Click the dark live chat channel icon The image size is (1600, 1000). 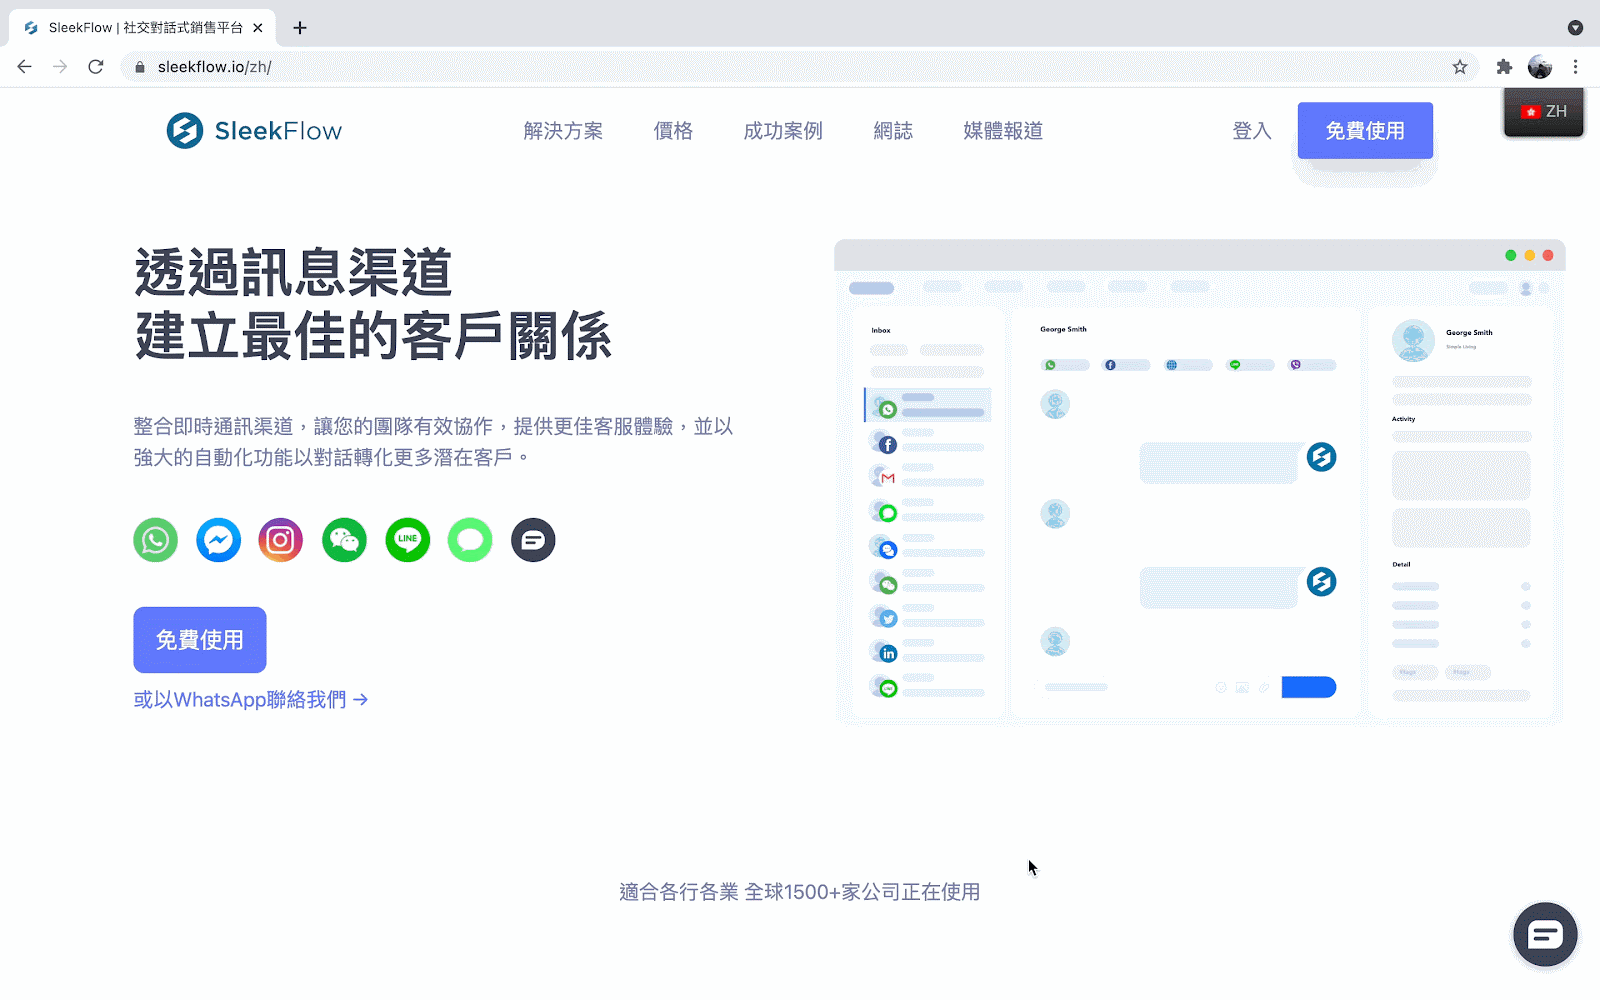pos(533,540)
